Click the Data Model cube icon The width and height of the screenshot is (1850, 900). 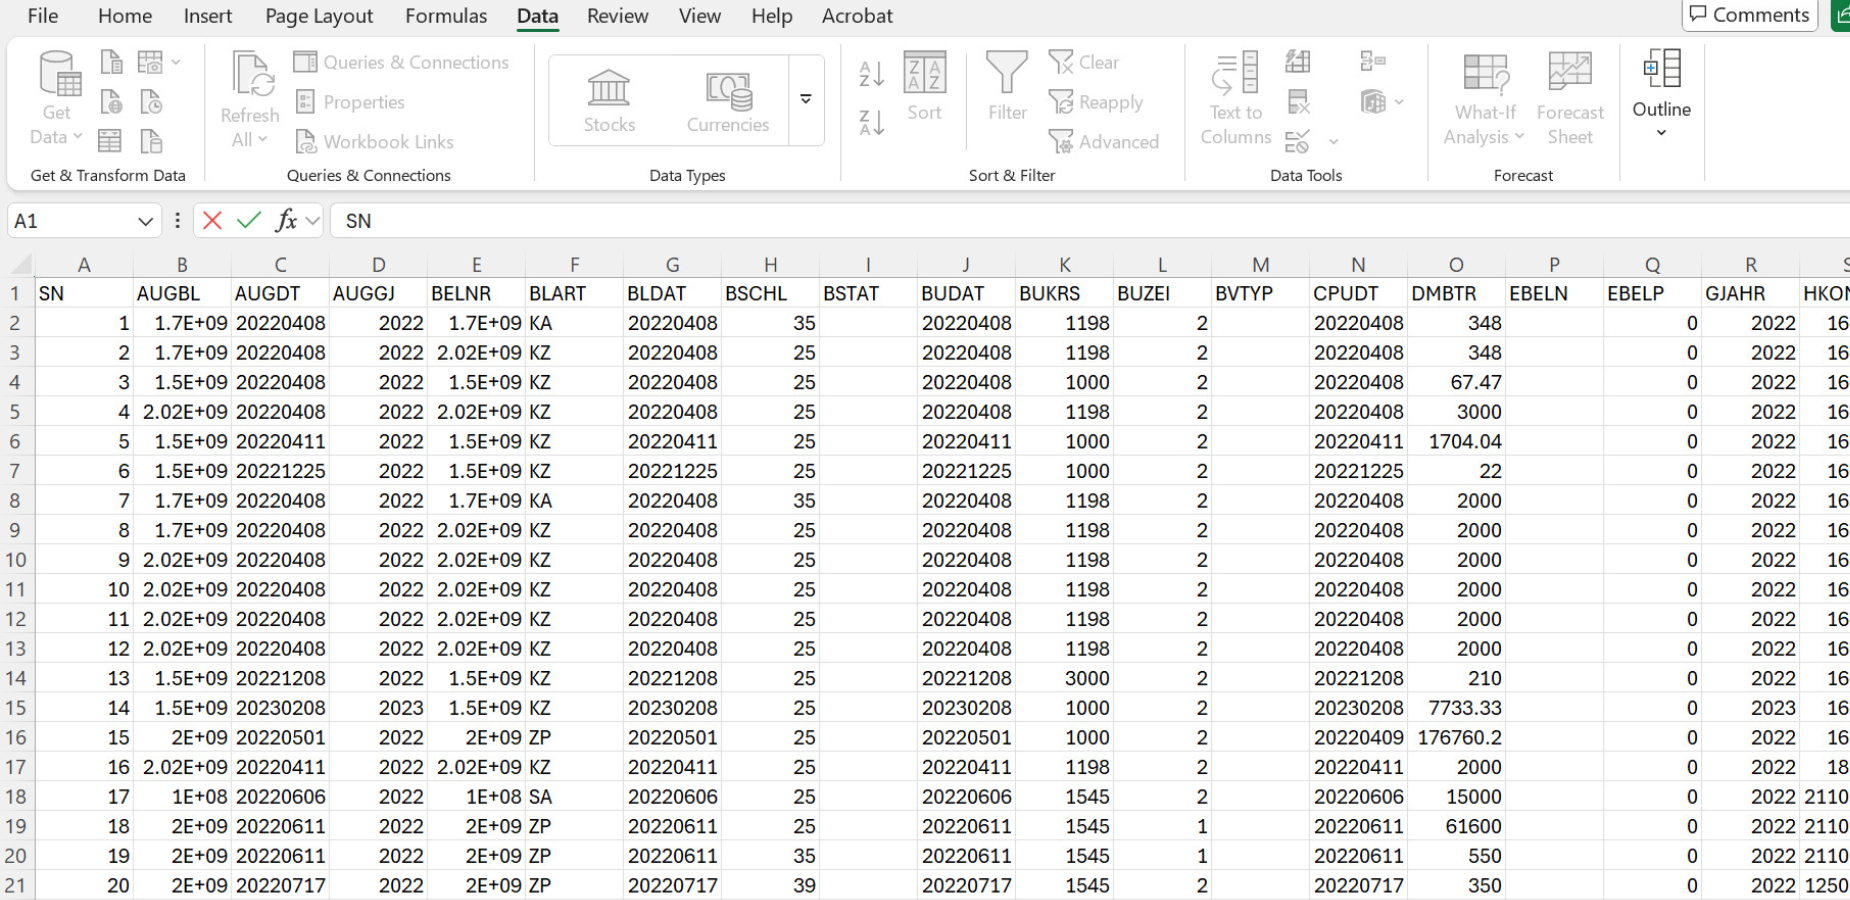click(x=1373, y=102)
